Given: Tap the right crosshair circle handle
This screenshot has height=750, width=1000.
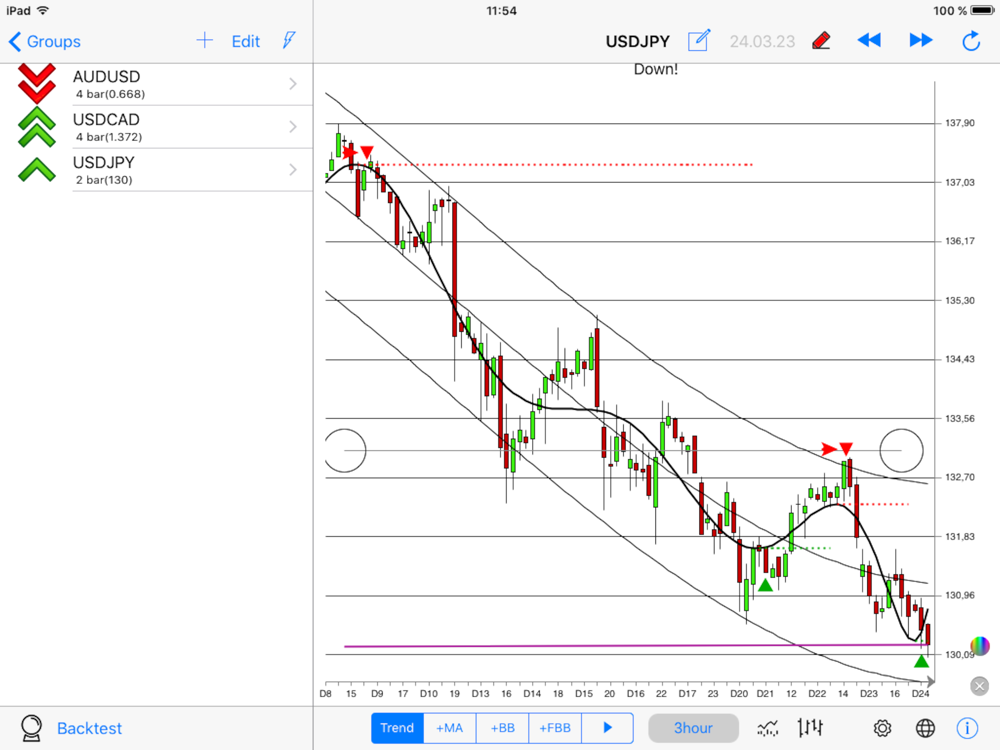Looking at the screenshot, I should [901, 450].
